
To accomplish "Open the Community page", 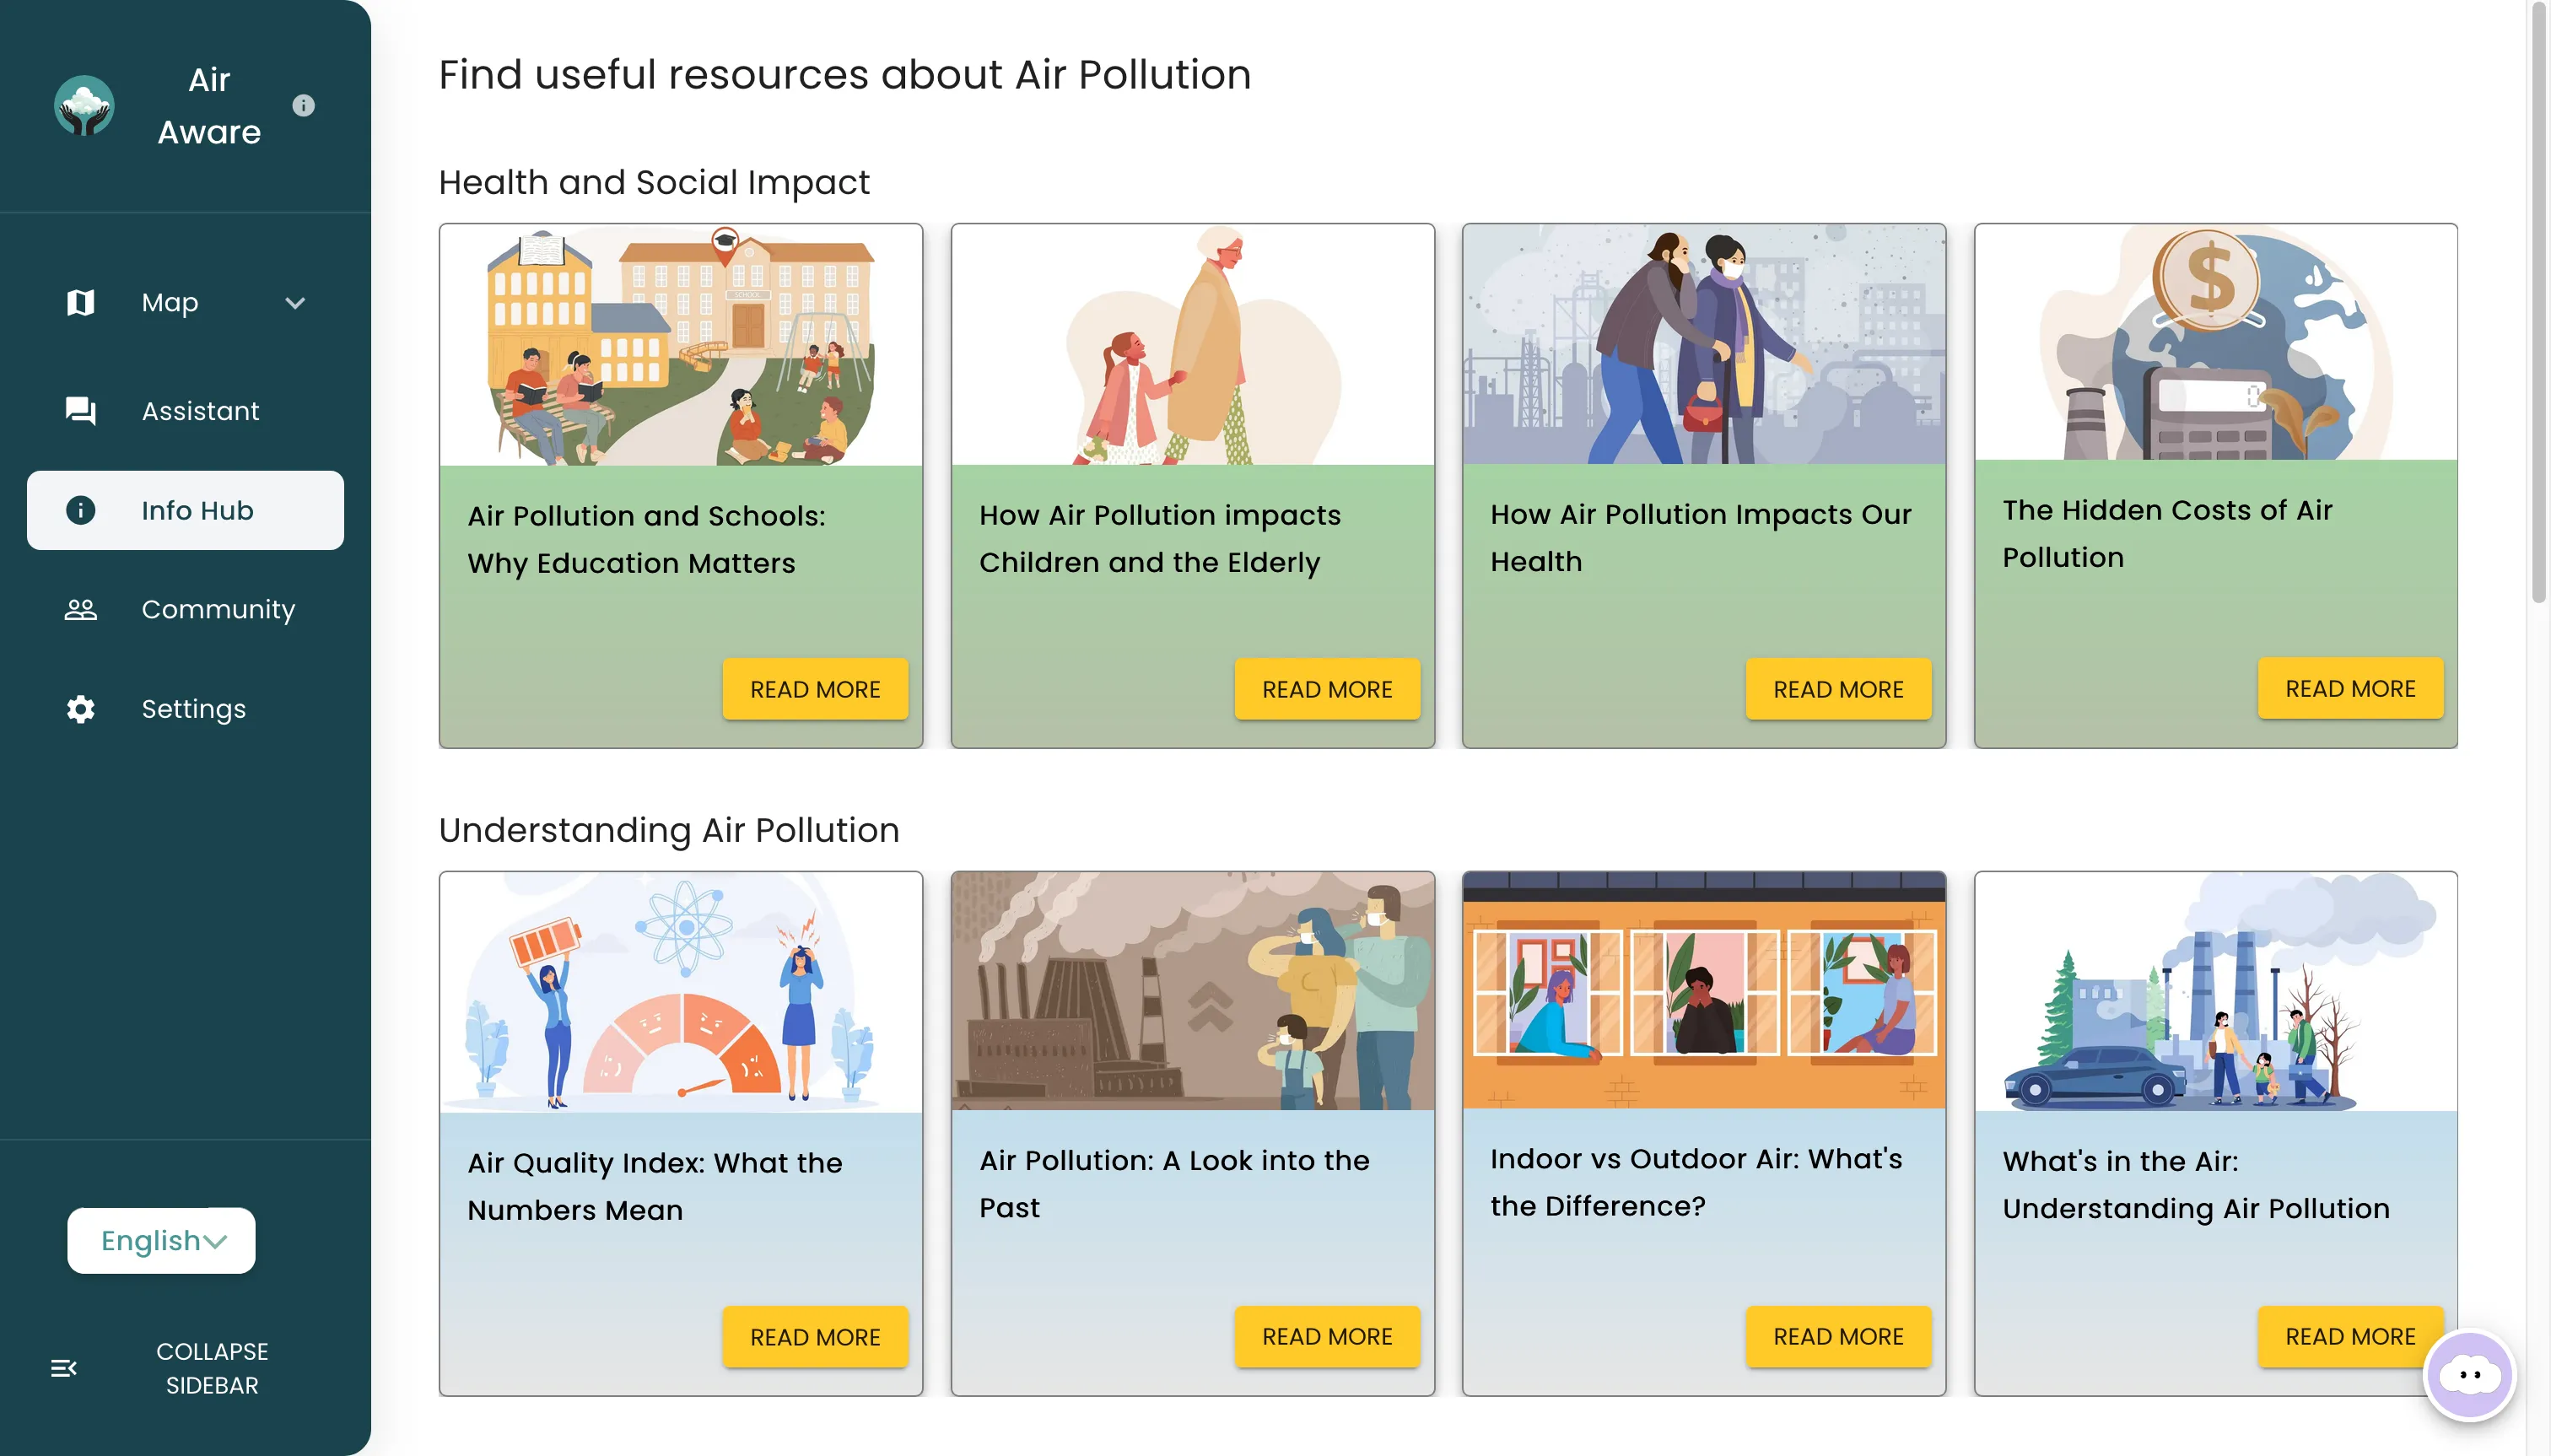I will [218, 609].
